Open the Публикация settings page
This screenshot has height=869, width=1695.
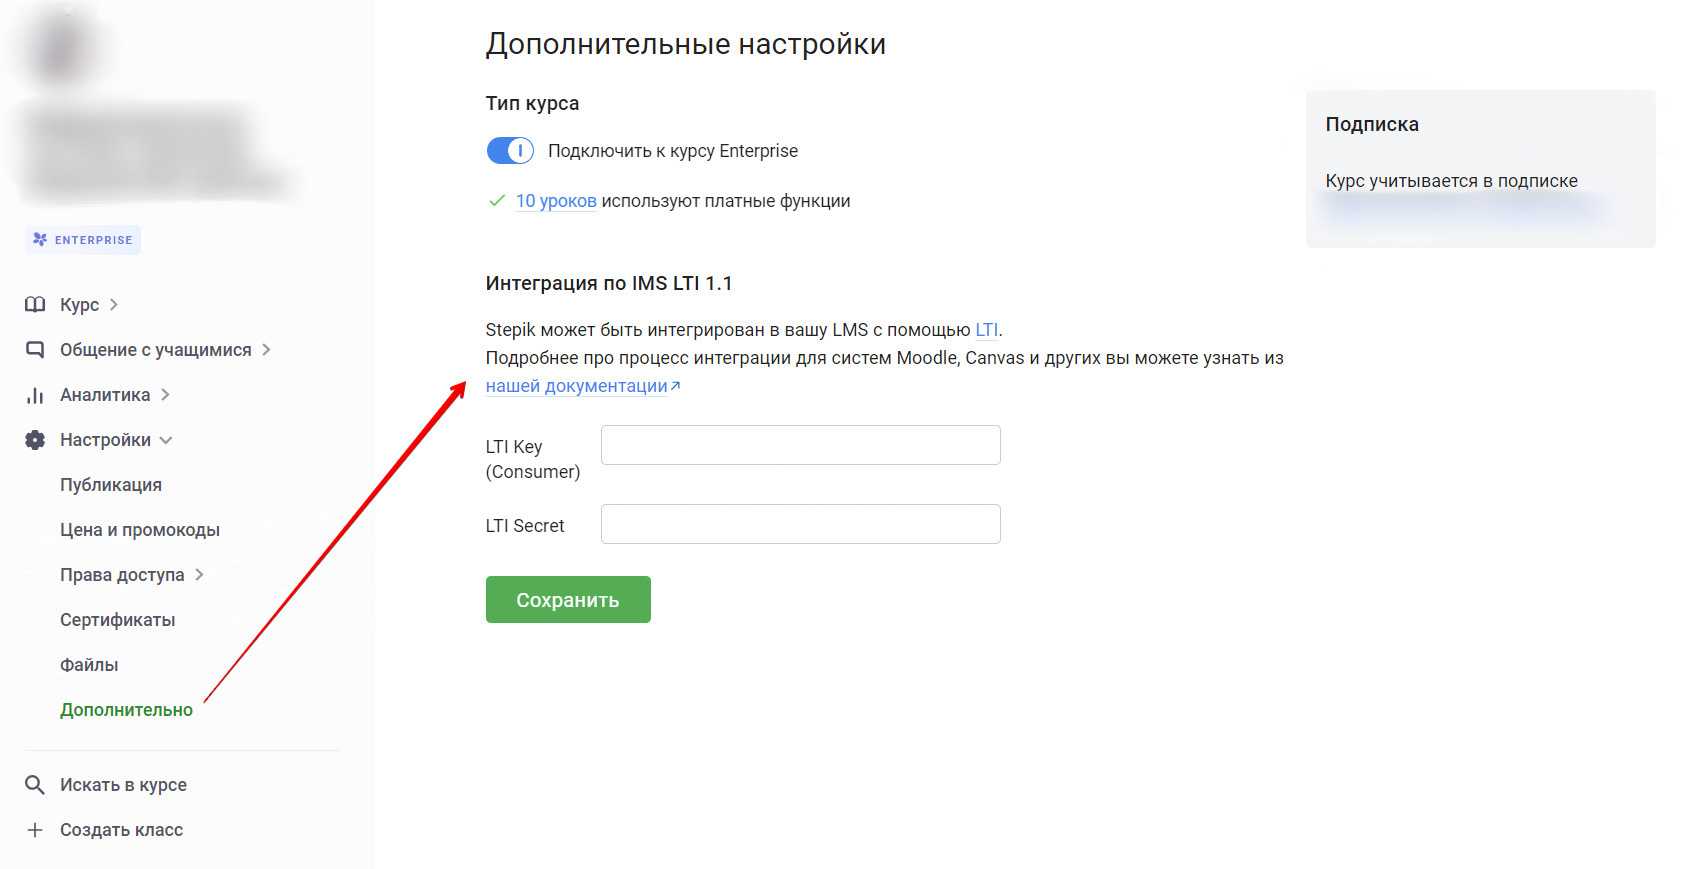pyautogui.click(x=111, y=485)
